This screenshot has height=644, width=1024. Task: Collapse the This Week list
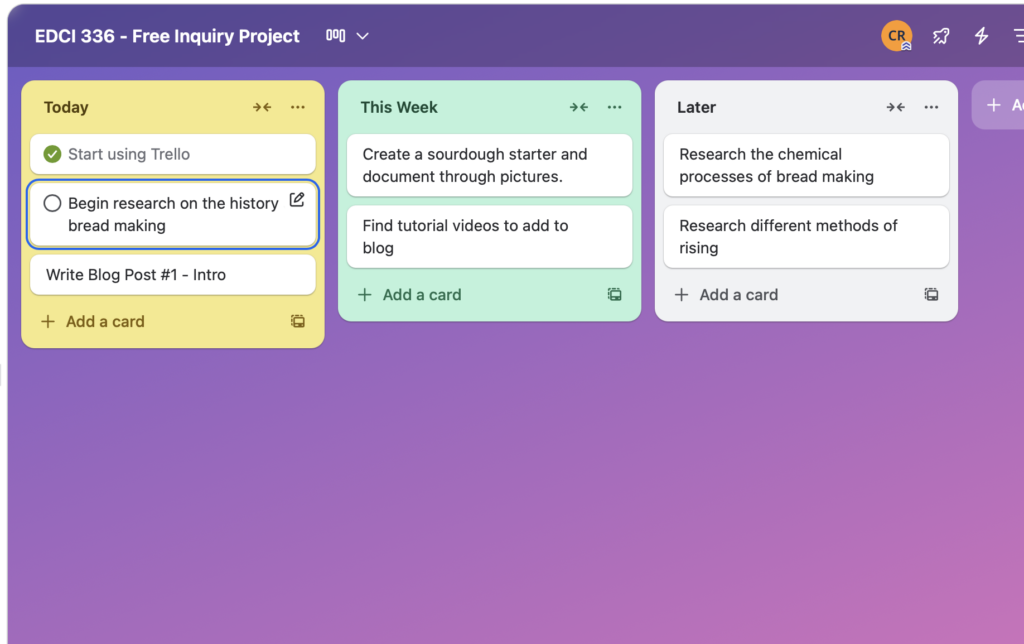coord(579,107)
